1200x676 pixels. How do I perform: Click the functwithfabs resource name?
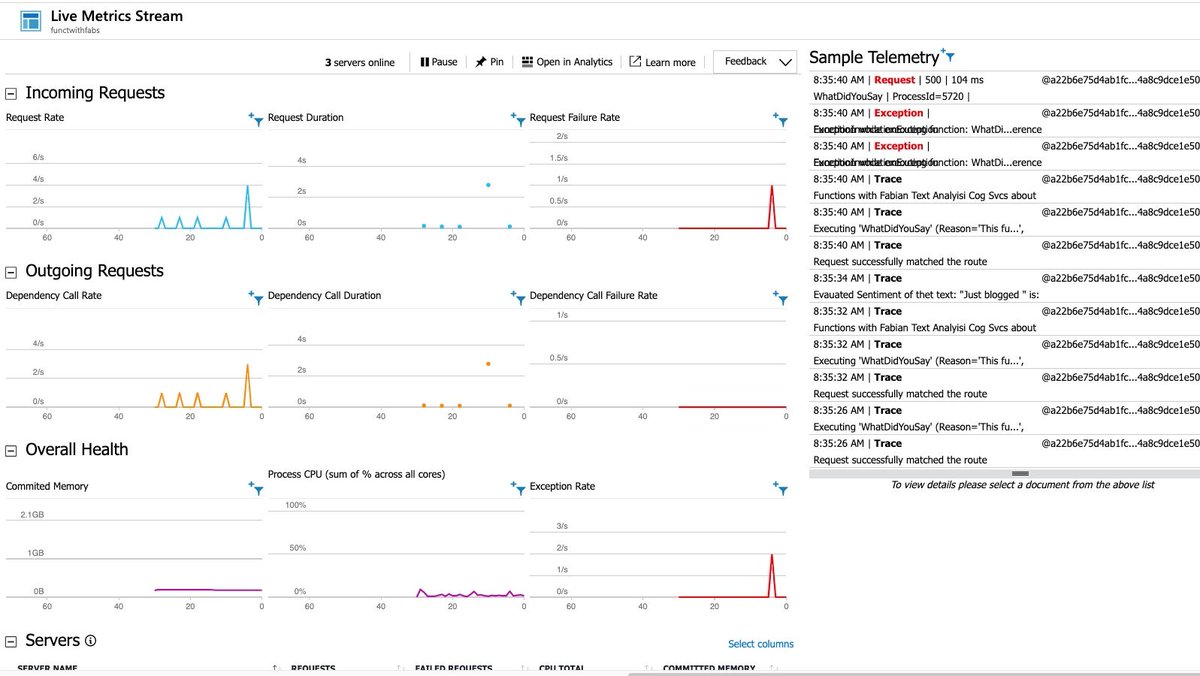pos(77,33)
